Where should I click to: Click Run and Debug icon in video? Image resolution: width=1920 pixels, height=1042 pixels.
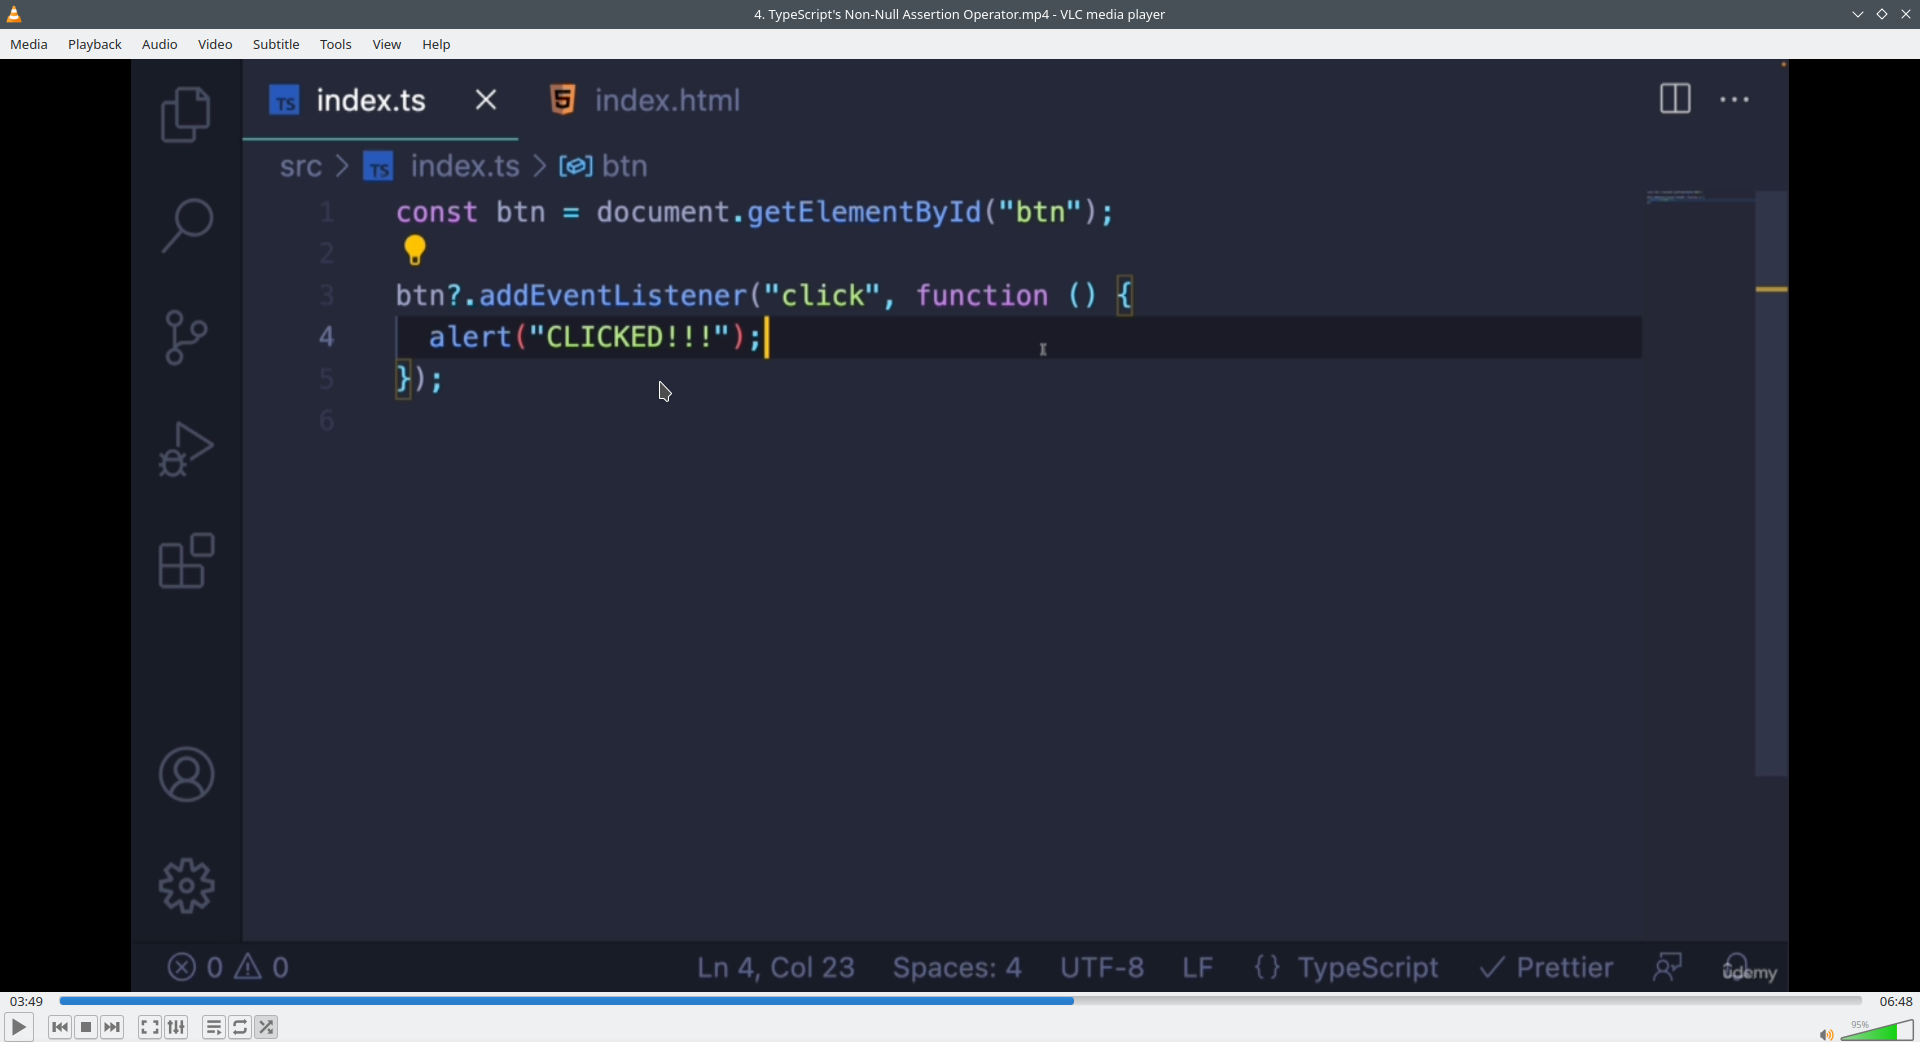[186, 449]
